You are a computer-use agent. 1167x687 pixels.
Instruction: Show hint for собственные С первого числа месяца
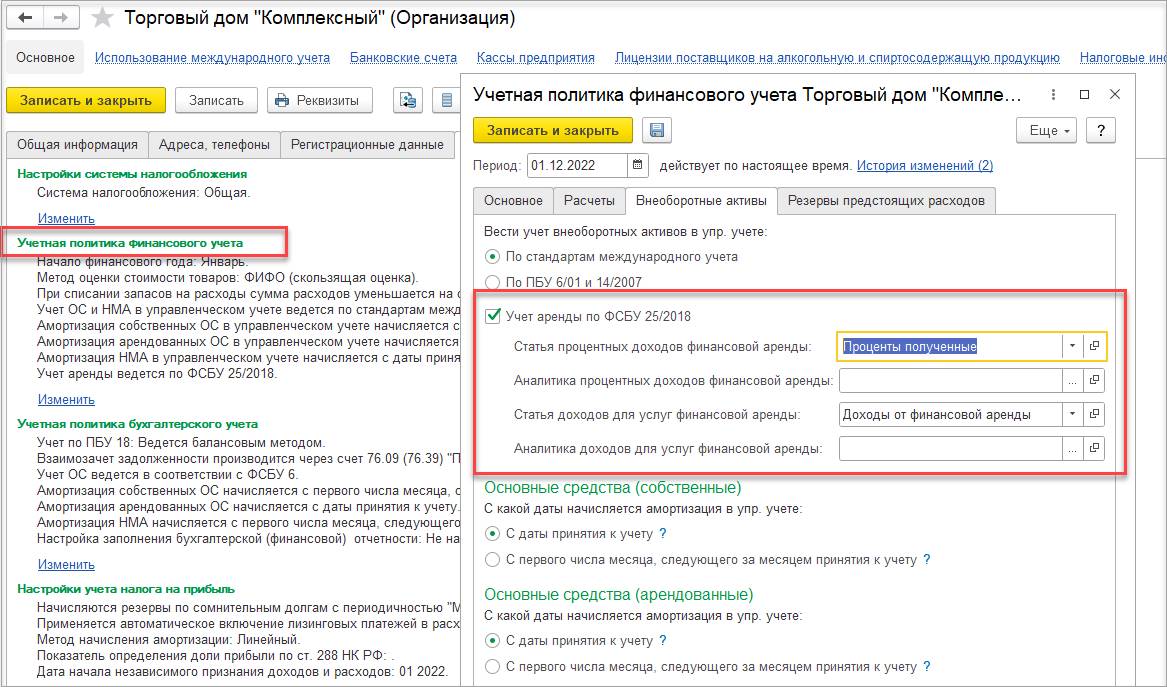coord(927,559)
